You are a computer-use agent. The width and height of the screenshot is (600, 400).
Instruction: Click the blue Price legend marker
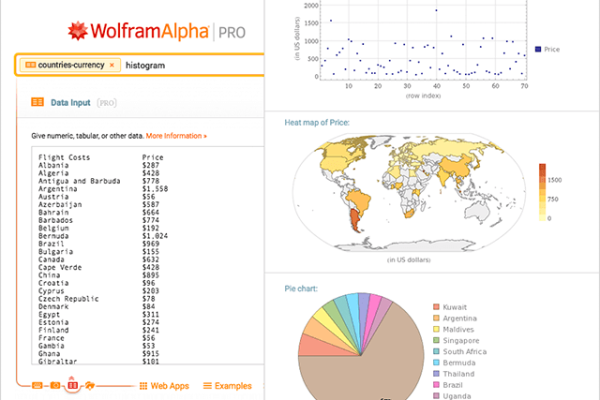[540, 48]
